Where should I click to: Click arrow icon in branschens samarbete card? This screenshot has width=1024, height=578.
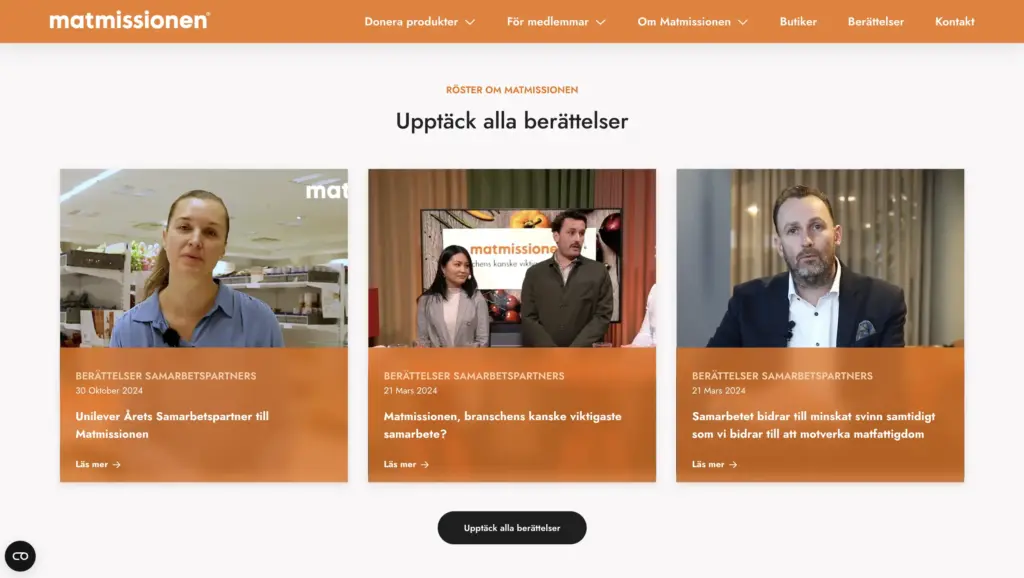424,464
